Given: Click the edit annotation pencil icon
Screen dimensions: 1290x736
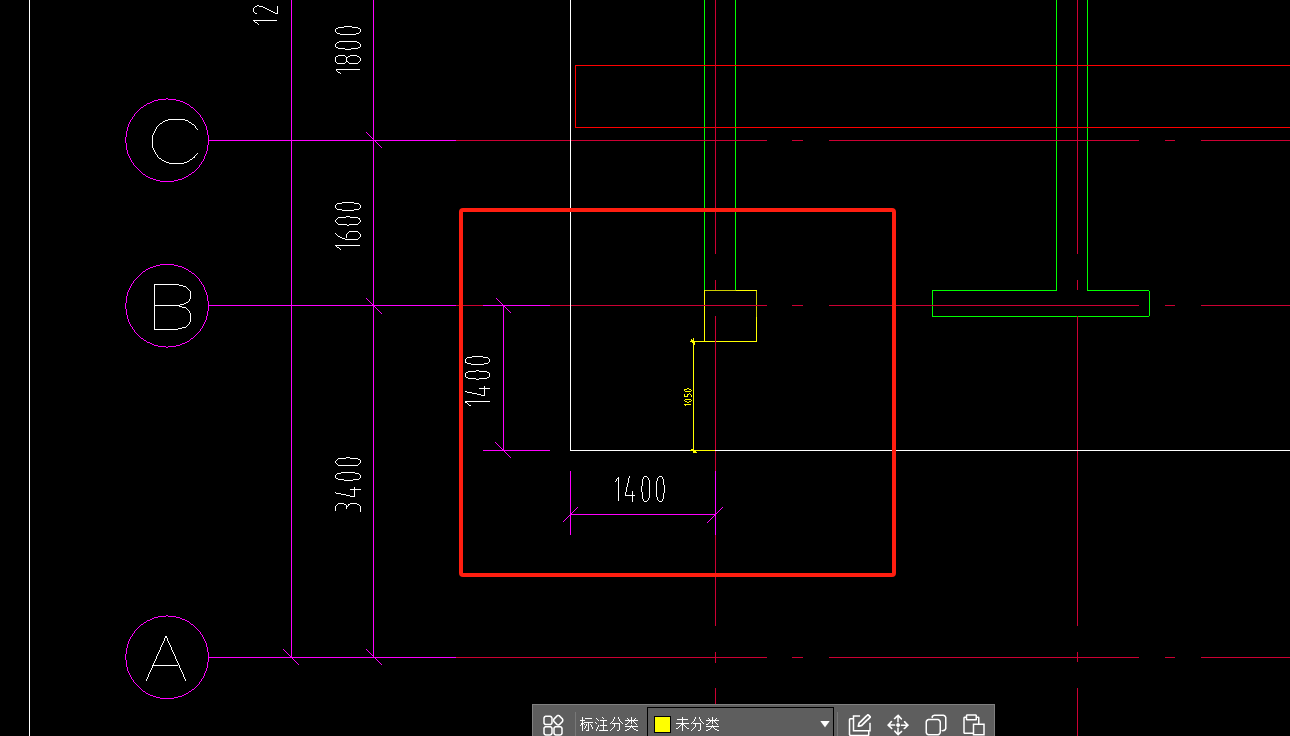Looking at the screenshot, I should [x=860, y=724].
